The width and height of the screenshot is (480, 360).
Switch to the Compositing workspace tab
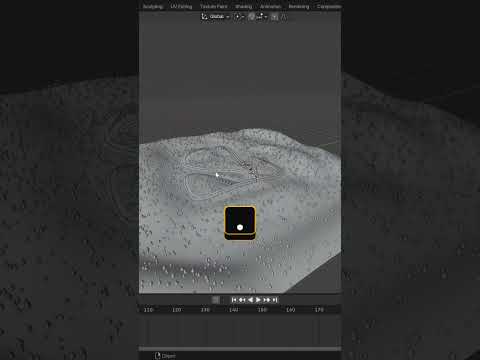pyautogui.click(x=328, y=6)
